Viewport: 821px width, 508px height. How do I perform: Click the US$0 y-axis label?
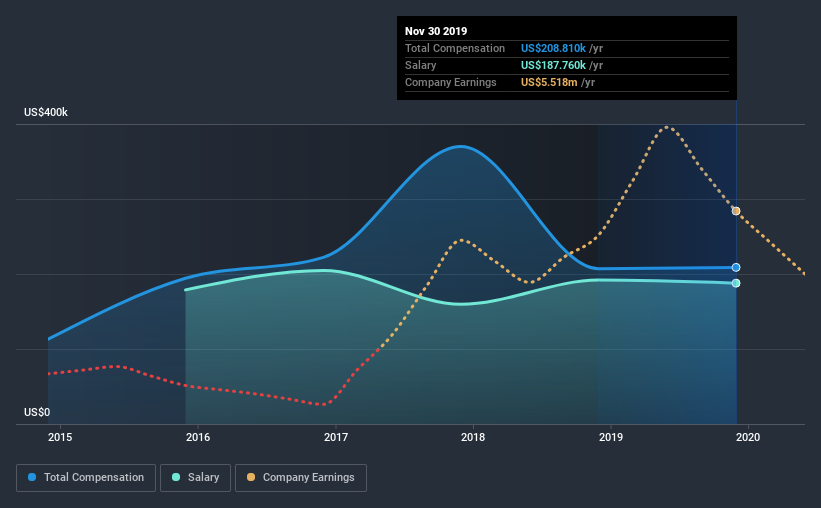[x=37, y=413]
